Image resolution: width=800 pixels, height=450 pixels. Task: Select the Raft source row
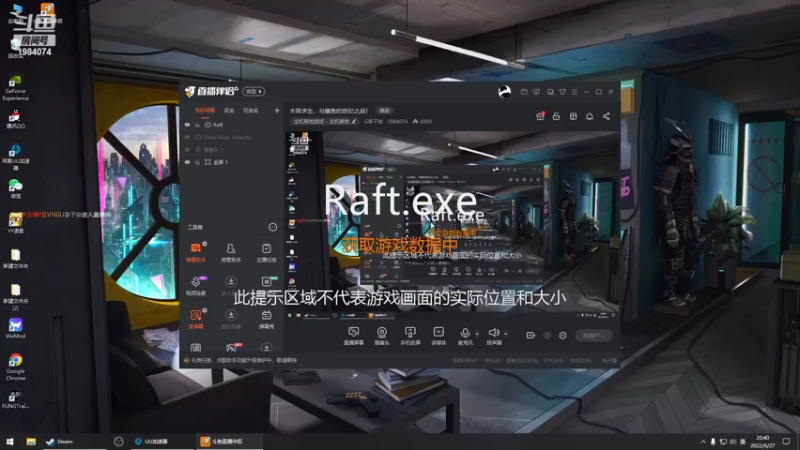233,124
